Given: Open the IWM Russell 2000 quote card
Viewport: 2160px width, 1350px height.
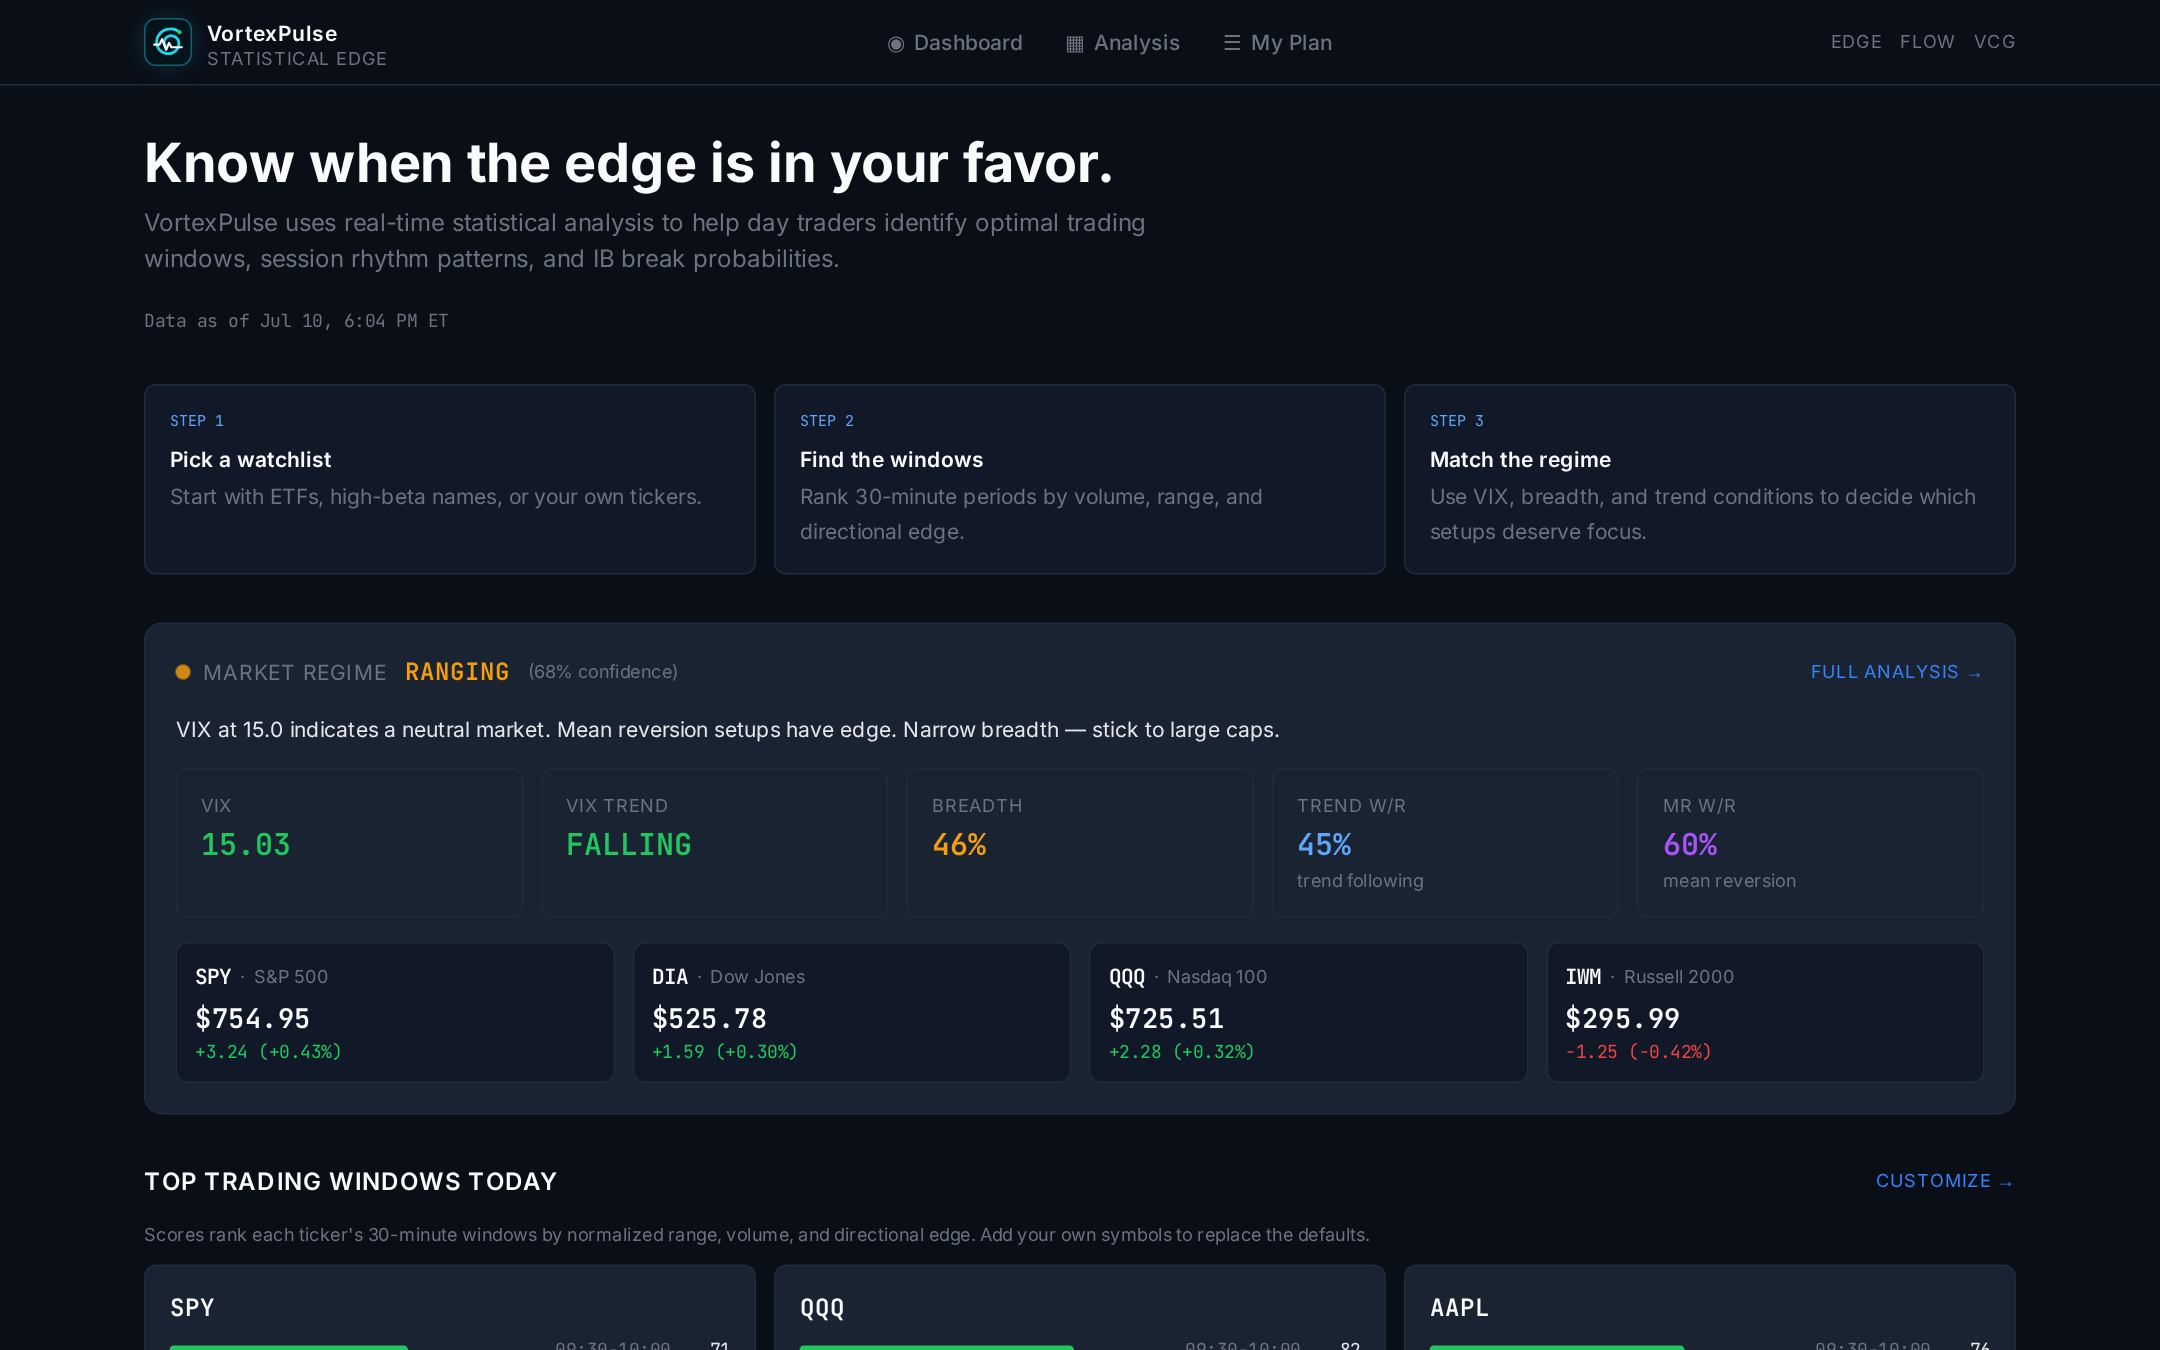Looking at the screenshot, I should click(x=1765, y=1012).
